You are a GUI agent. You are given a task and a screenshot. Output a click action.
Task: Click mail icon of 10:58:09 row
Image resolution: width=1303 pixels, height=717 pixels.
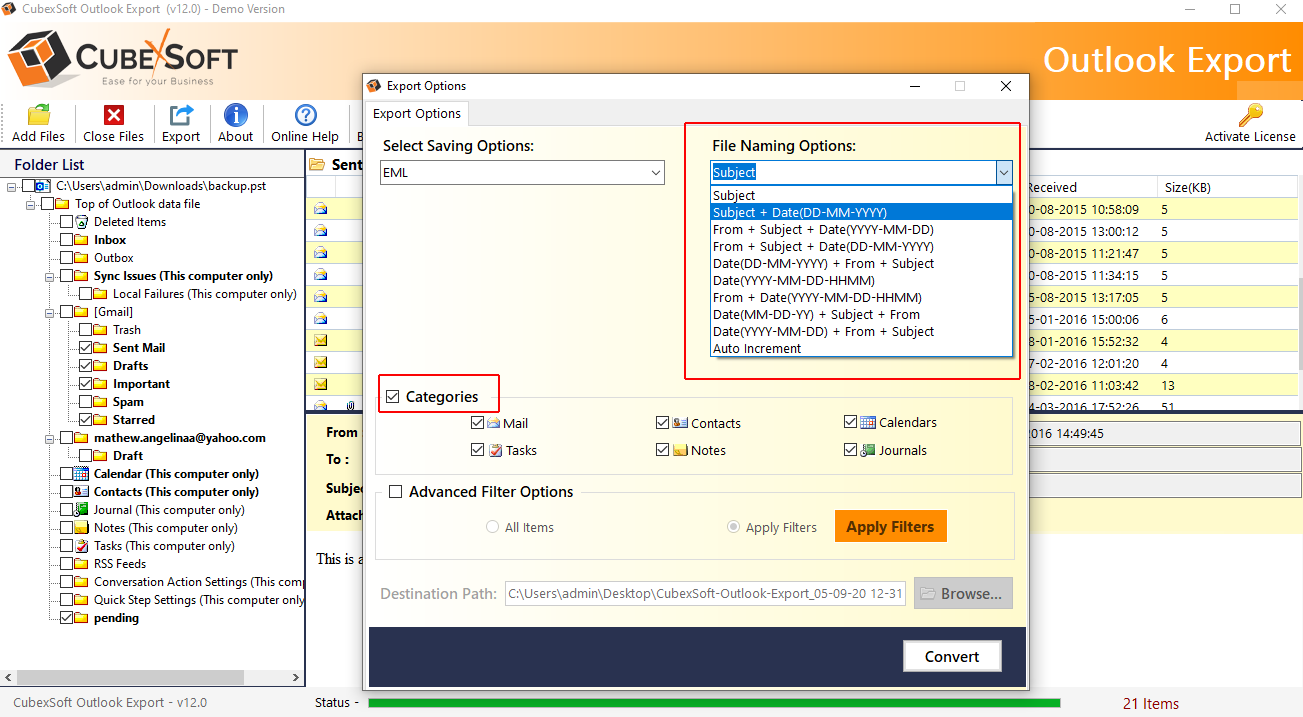[x=321, y=210]
